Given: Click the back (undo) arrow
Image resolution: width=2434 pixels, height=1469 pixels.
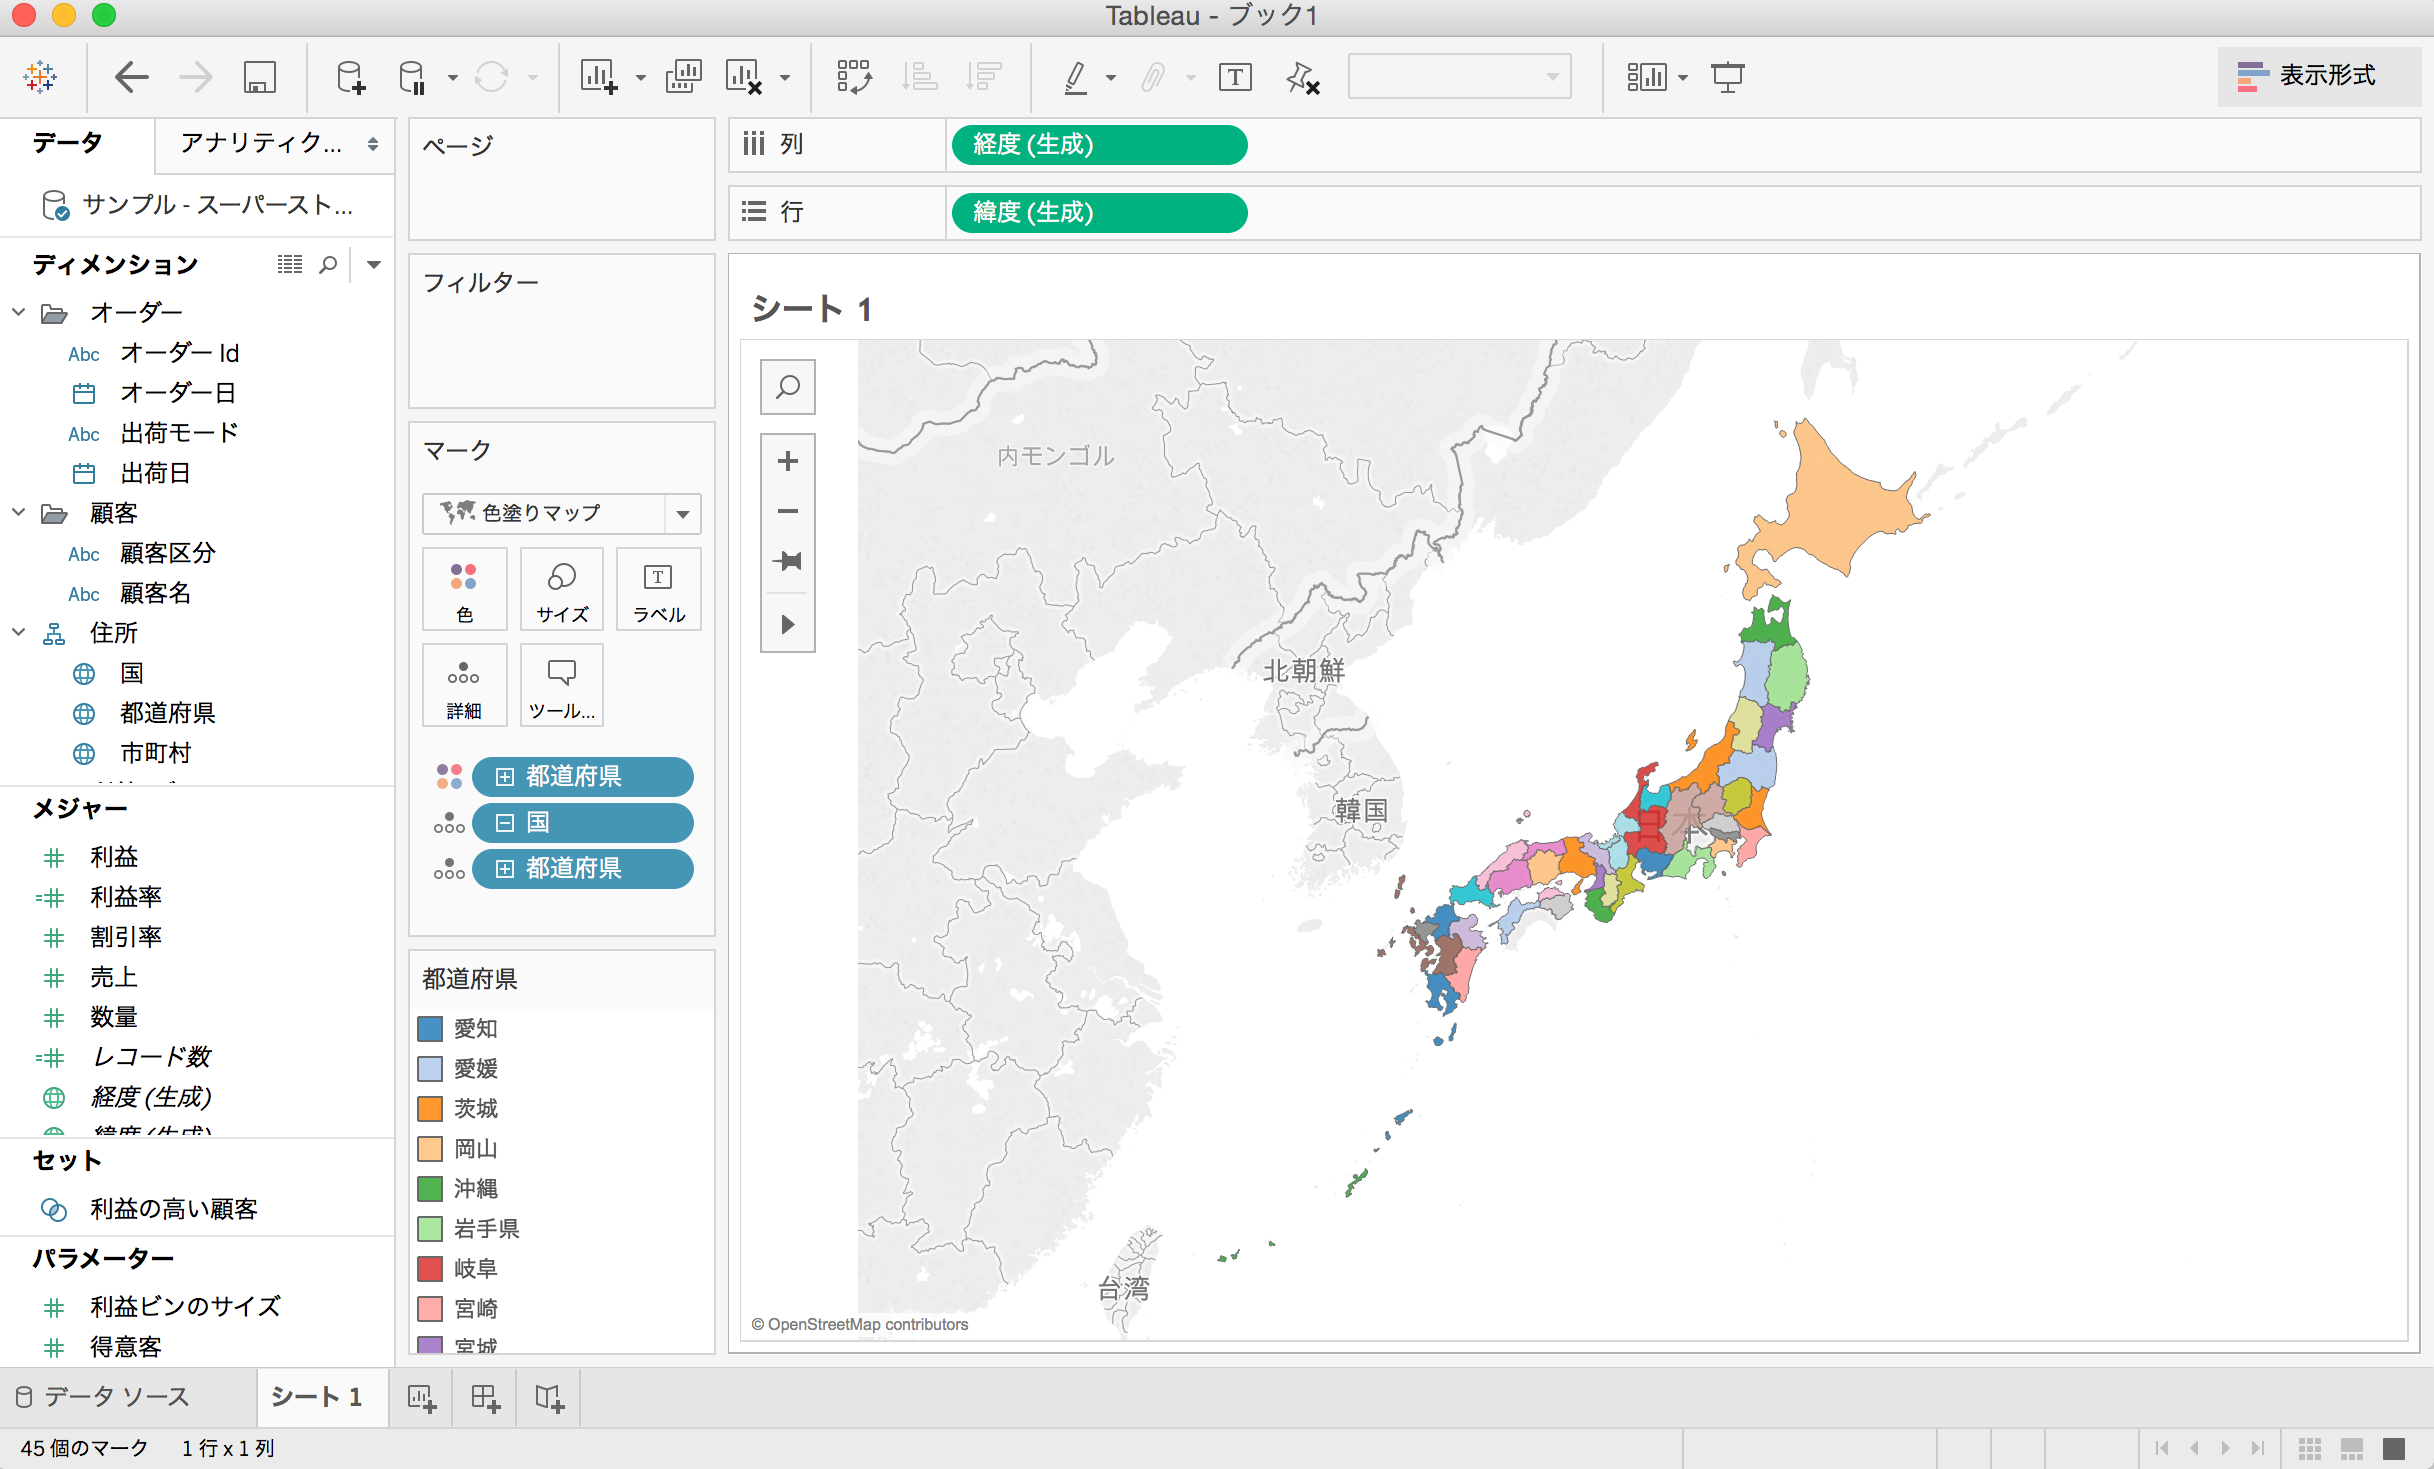Looking at the screenshot, I should coord(131,77).
